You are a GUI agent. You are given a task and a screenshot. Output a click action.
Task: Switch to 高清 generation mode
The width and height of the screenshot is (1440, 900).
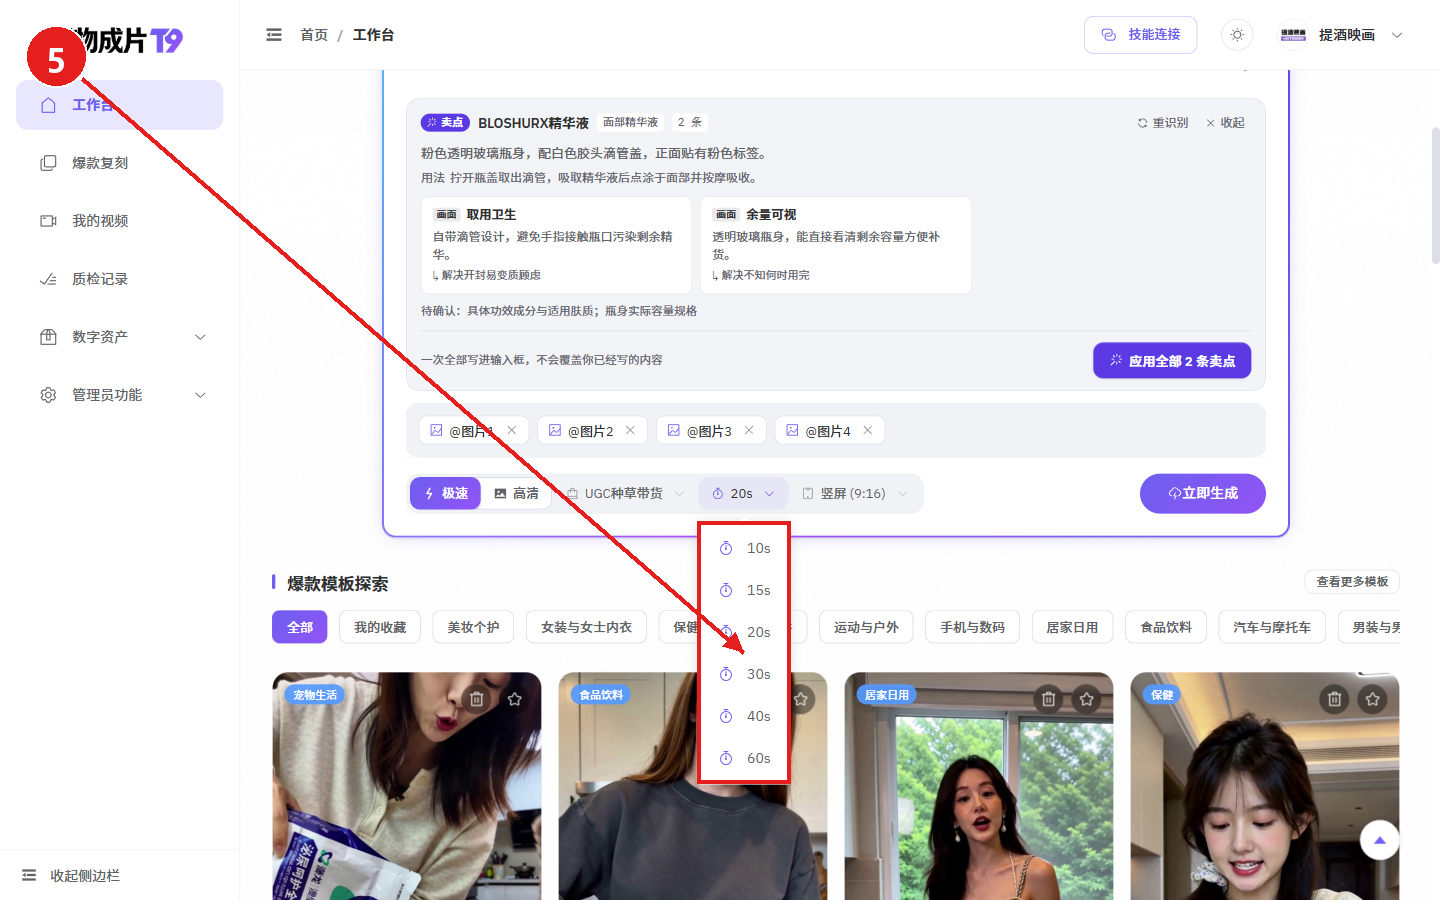[516, 494]
